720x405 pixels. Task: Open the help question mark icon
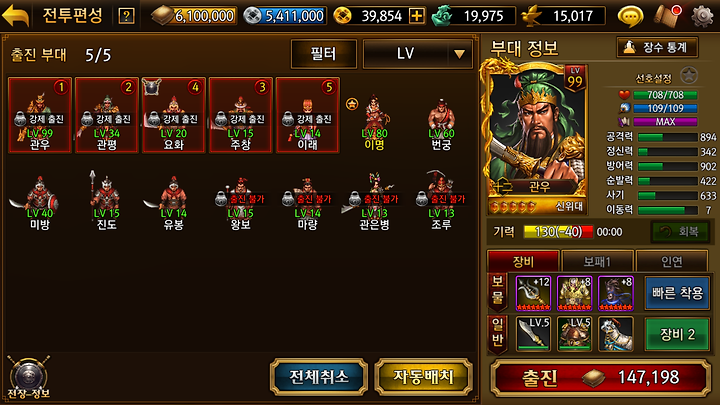[x=126, y=16]
